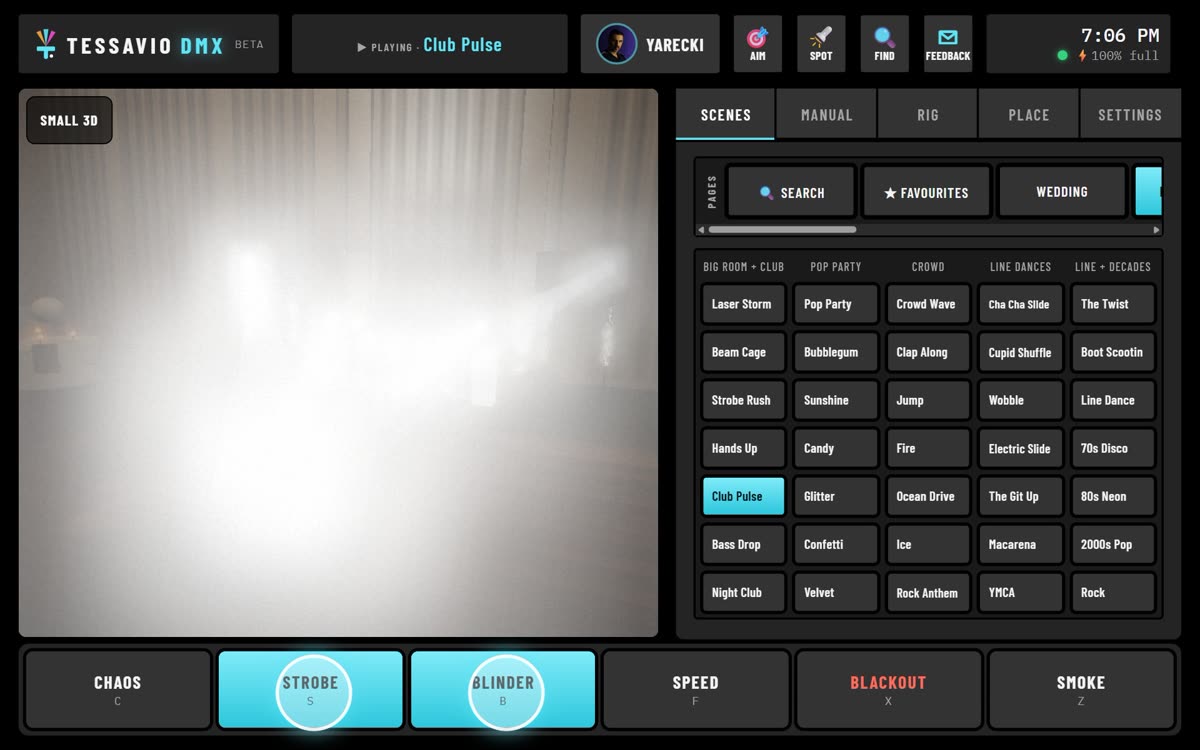Screen dimensions: 1200x750
Task: Select the Crowd Wave scene
Action: click(928, 304)
